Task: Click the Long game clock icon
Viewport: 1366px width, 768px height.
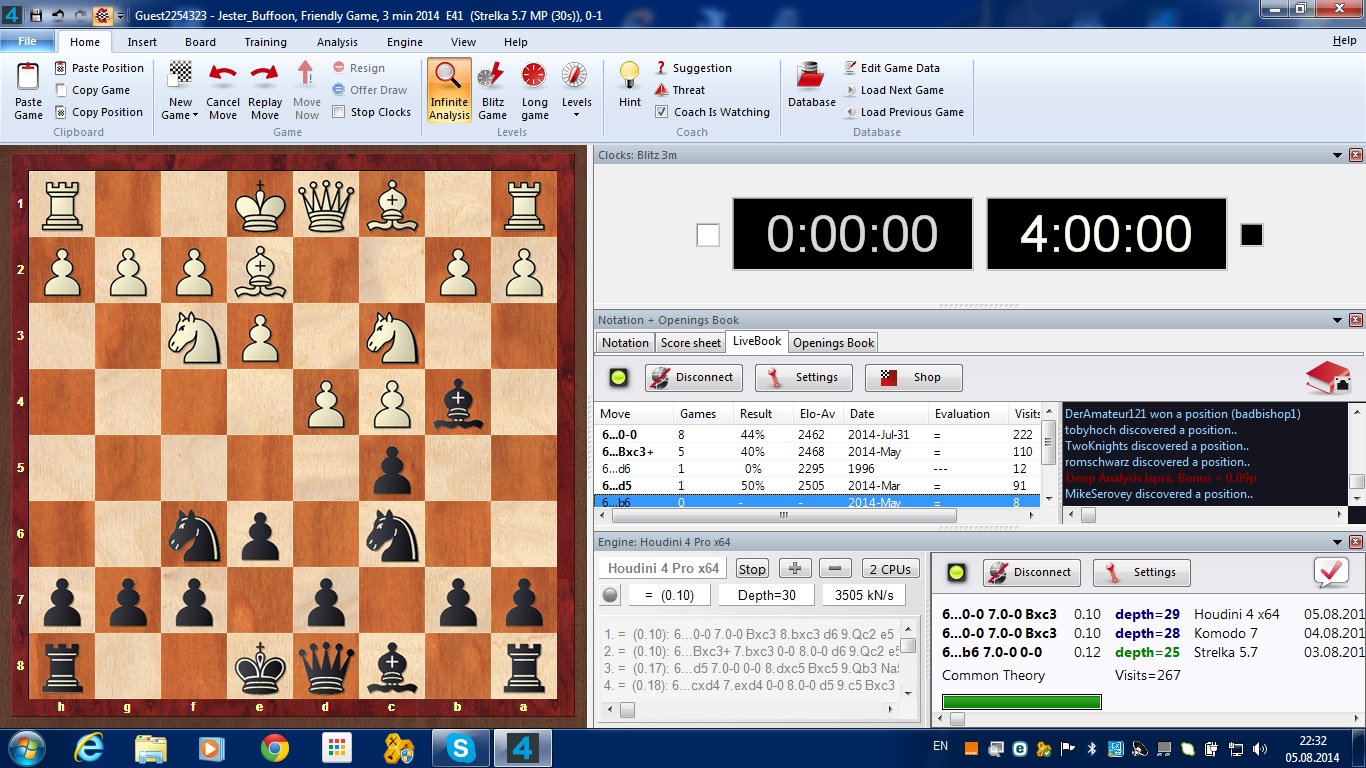Action: (535, 77)
